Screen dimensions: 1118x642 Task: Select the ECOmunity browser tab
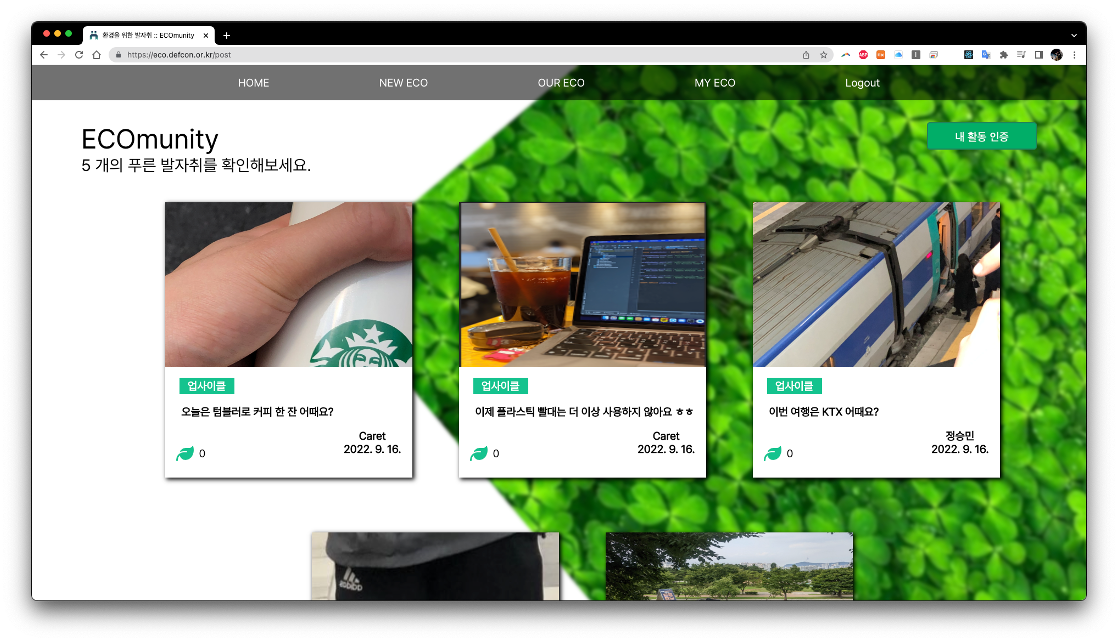coord(148,35)
